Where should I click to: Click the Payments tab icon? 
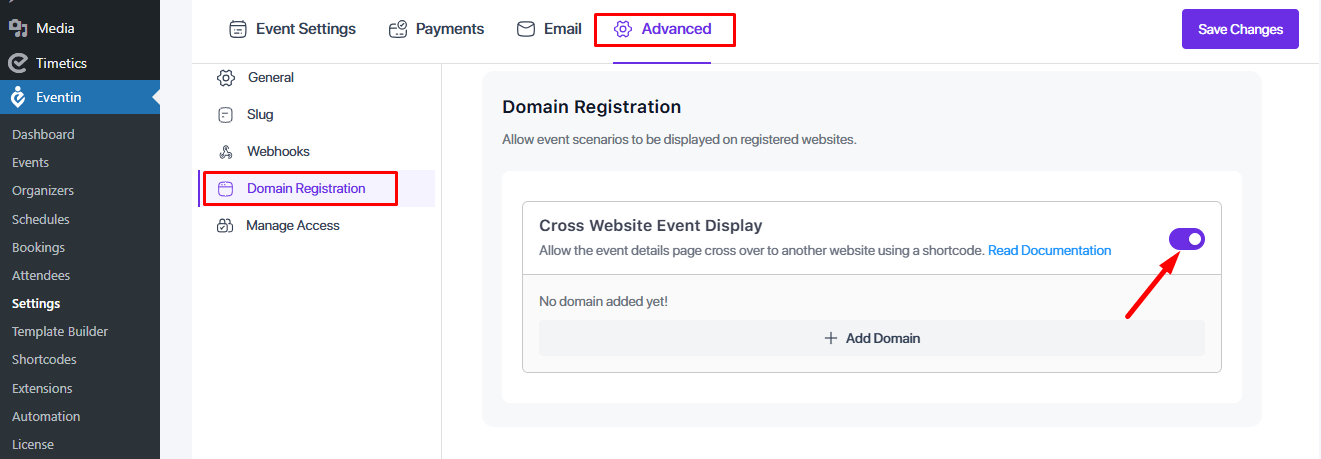(x=398, y=29)
